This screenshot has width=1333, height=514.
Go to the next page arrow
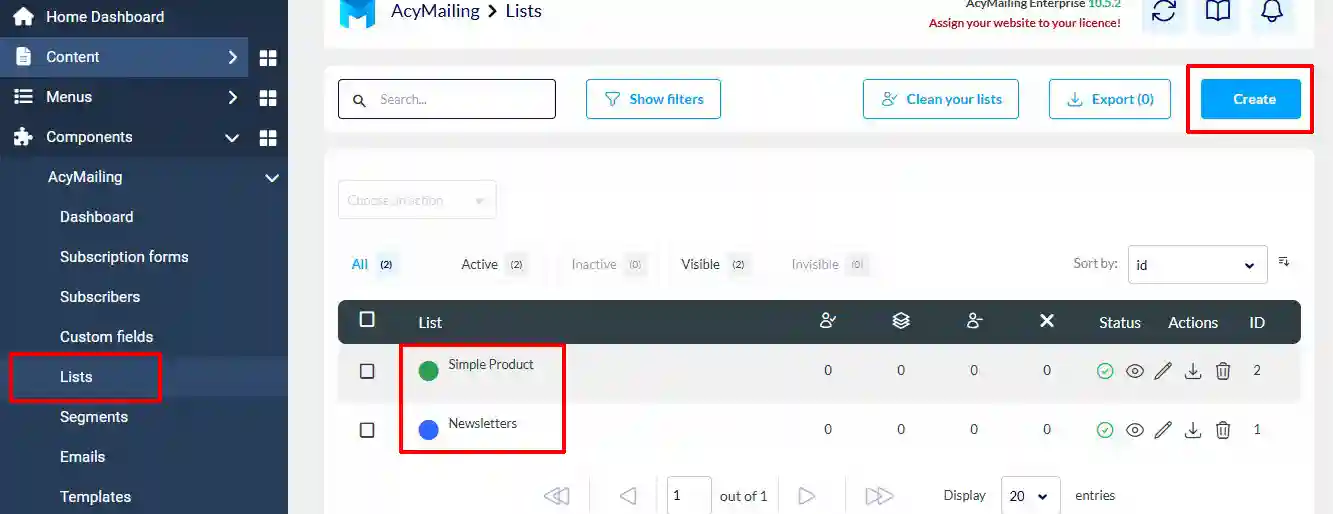pos(806,496)
